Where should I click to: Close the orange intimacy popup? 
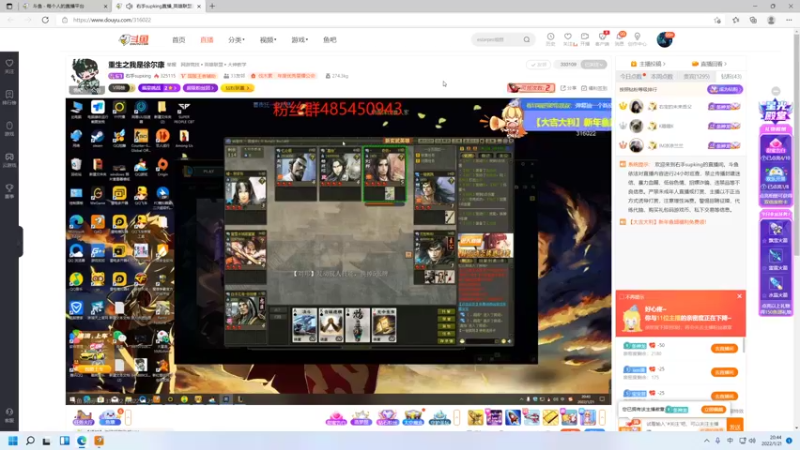point(739,296)
